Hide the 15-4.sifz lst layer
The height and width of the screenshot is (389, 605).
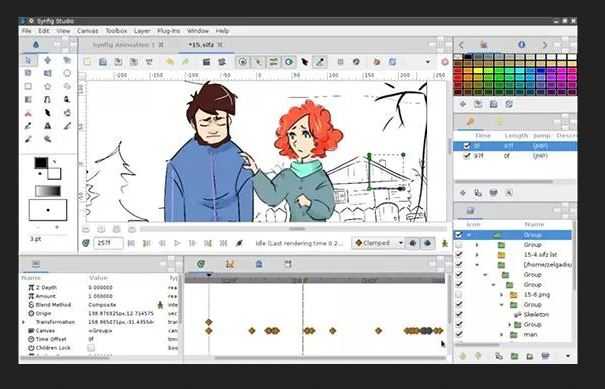click(x=459, y=255)
